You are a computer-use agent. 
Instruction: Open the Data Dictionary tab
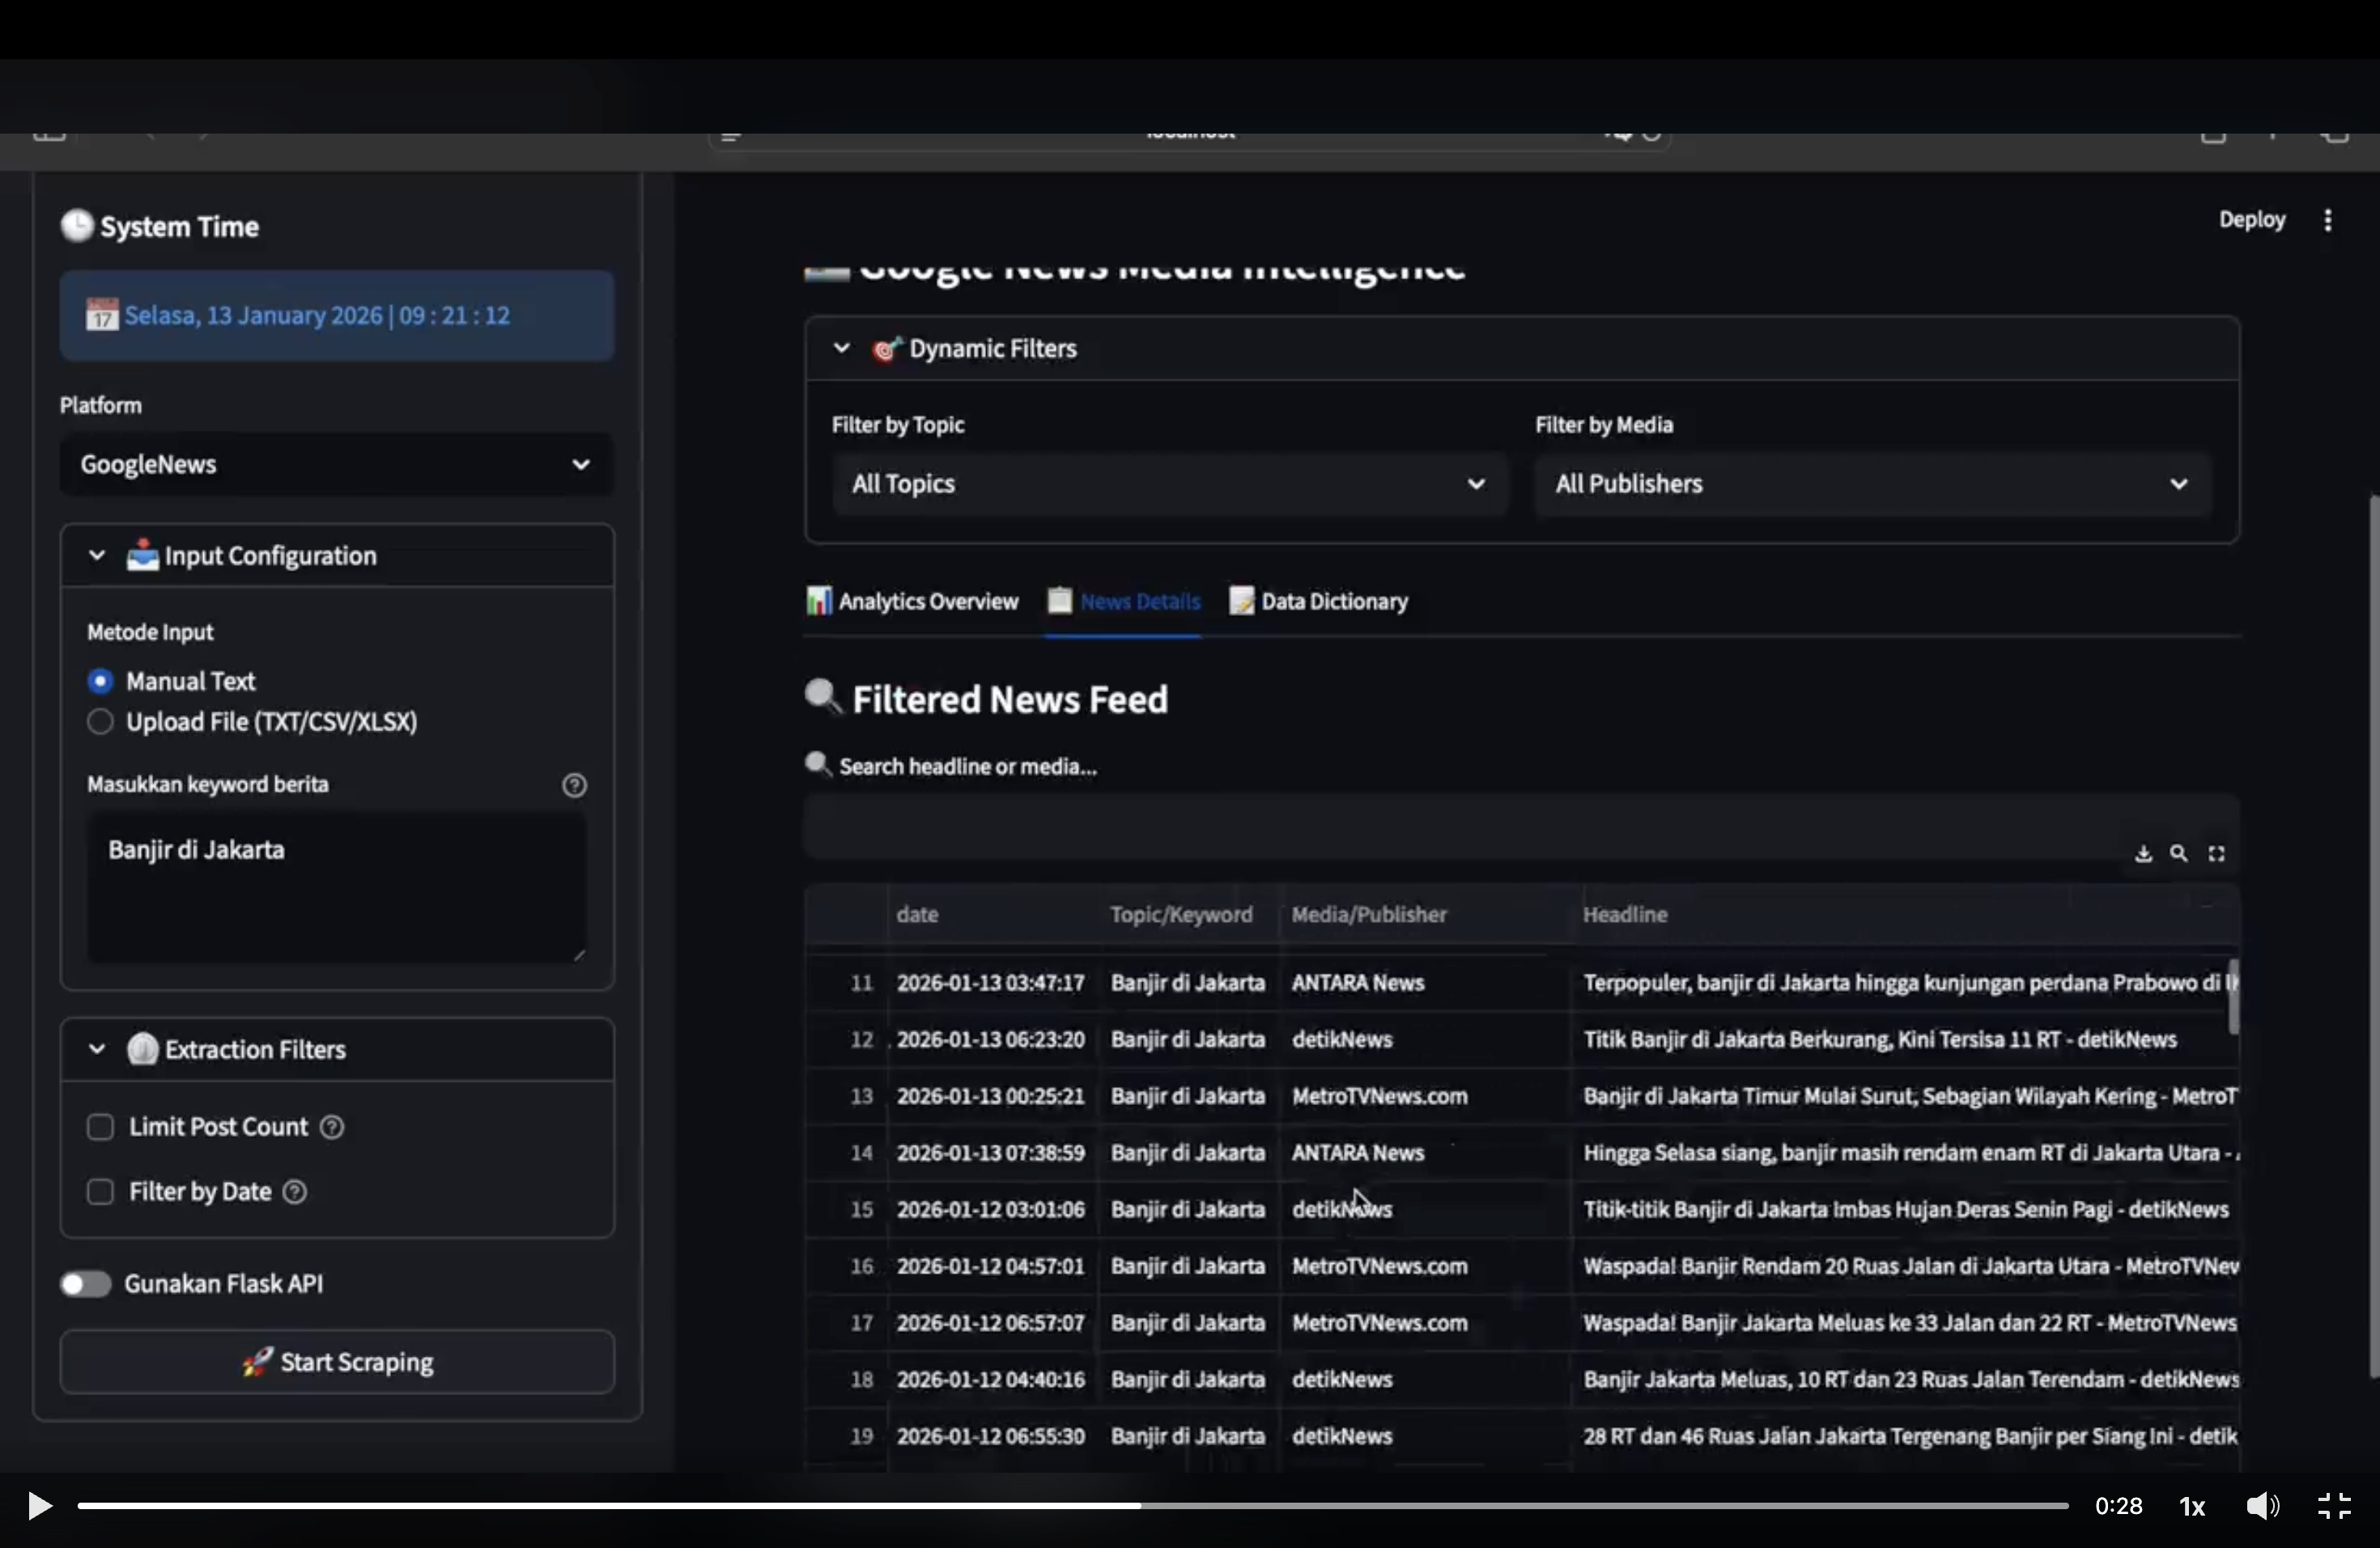coord(1319,602)
